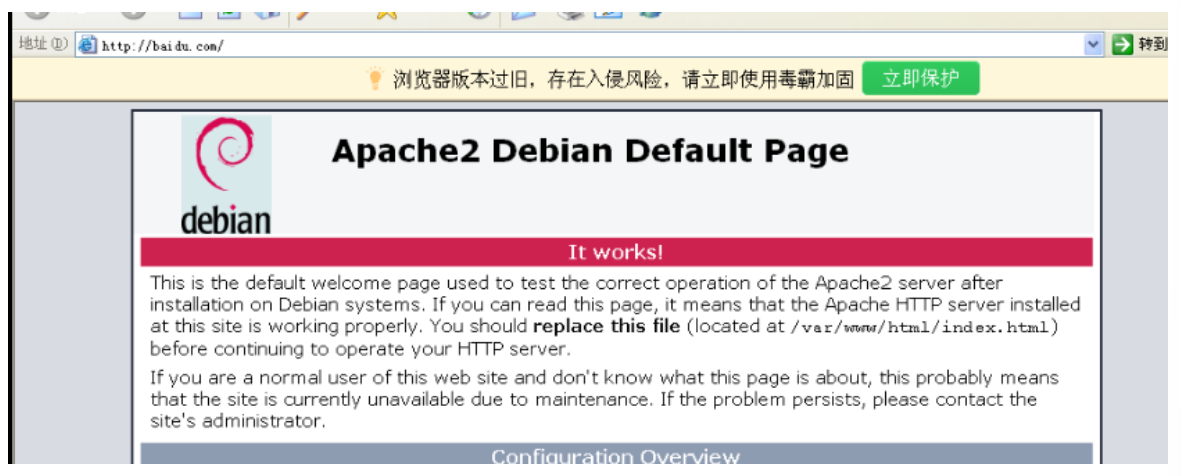Click the browser outdated warning message text
The width and height of the screenshot is (1181, 476).
(x=623, y=79)
